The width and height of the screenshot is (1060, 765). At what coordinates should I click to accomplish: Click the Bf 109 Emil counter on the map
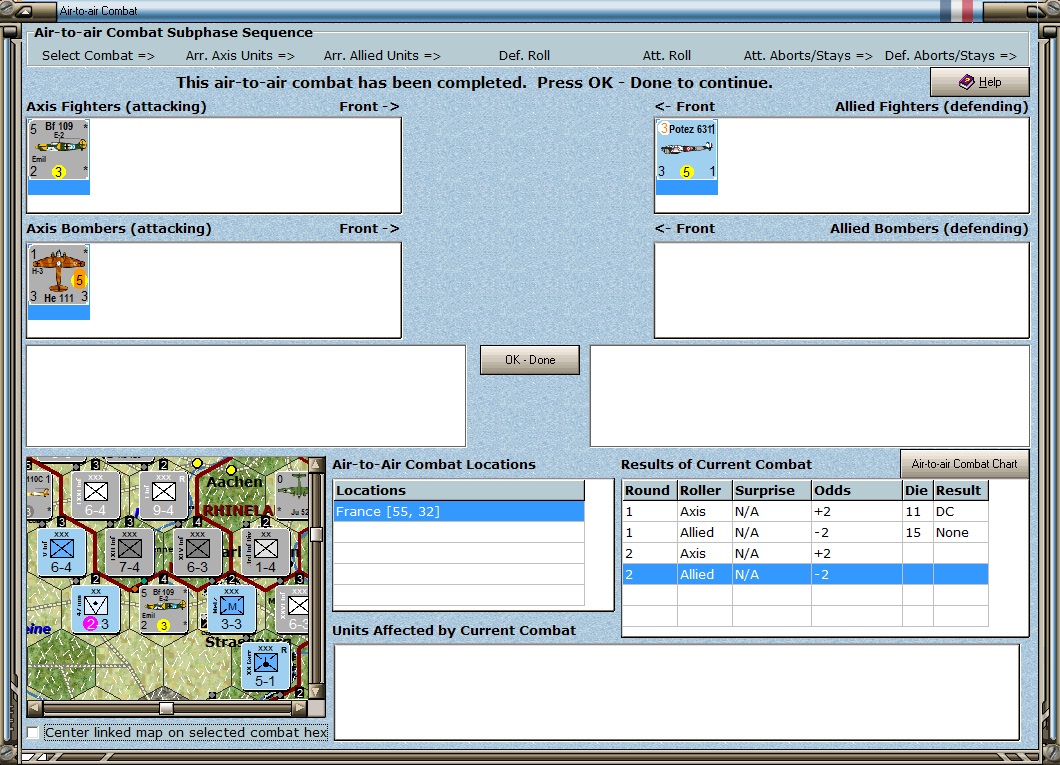point(164,609)
